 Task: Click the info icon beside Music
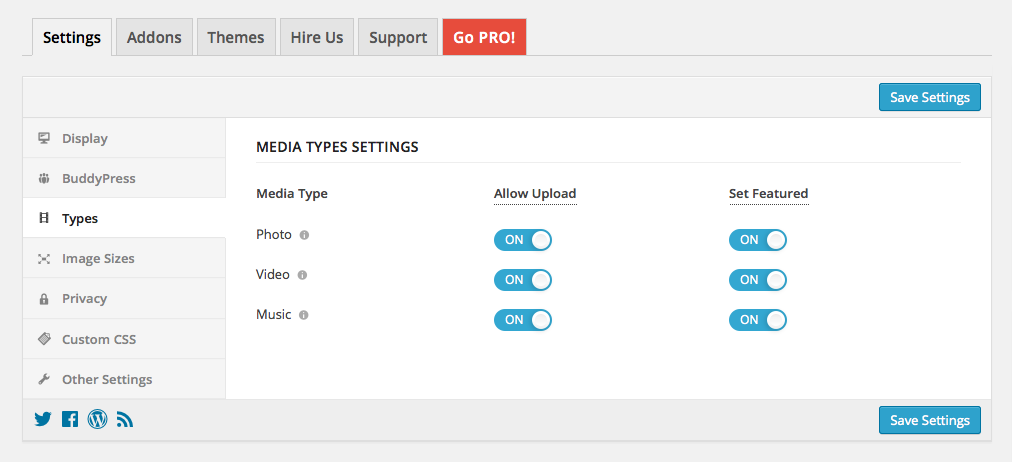click(304, 315)
